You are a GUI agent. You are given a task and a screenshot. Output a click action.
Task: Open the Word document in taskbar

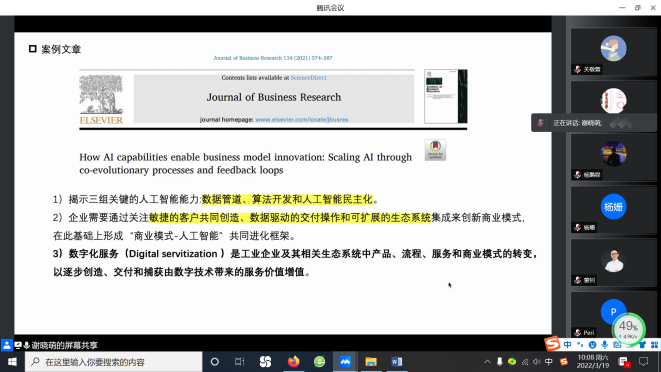click(x=397, y=362)
